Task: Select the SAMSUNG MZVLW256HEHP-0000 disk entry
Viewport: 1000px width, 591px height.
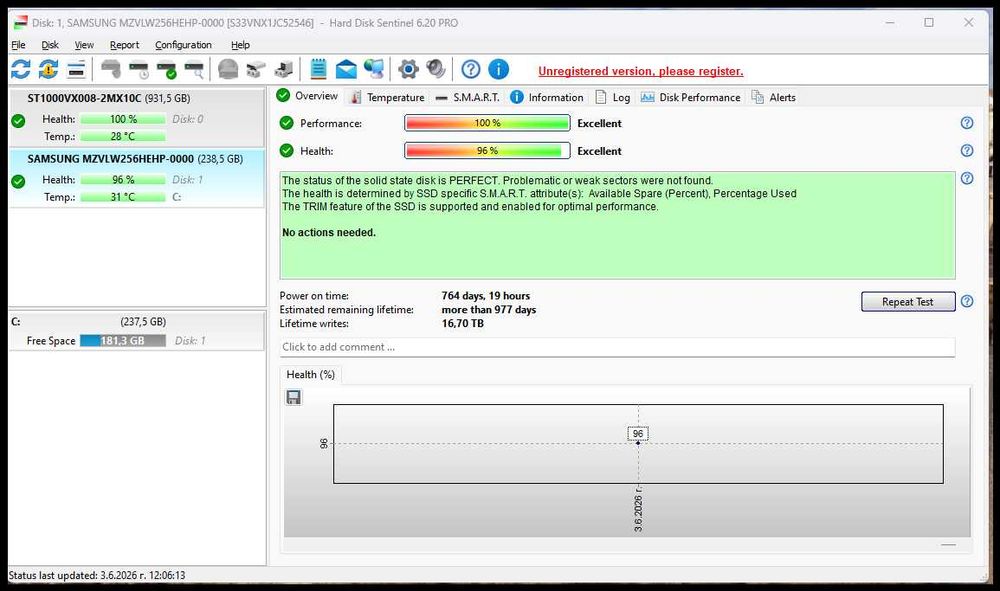Action: click(136, 178)
